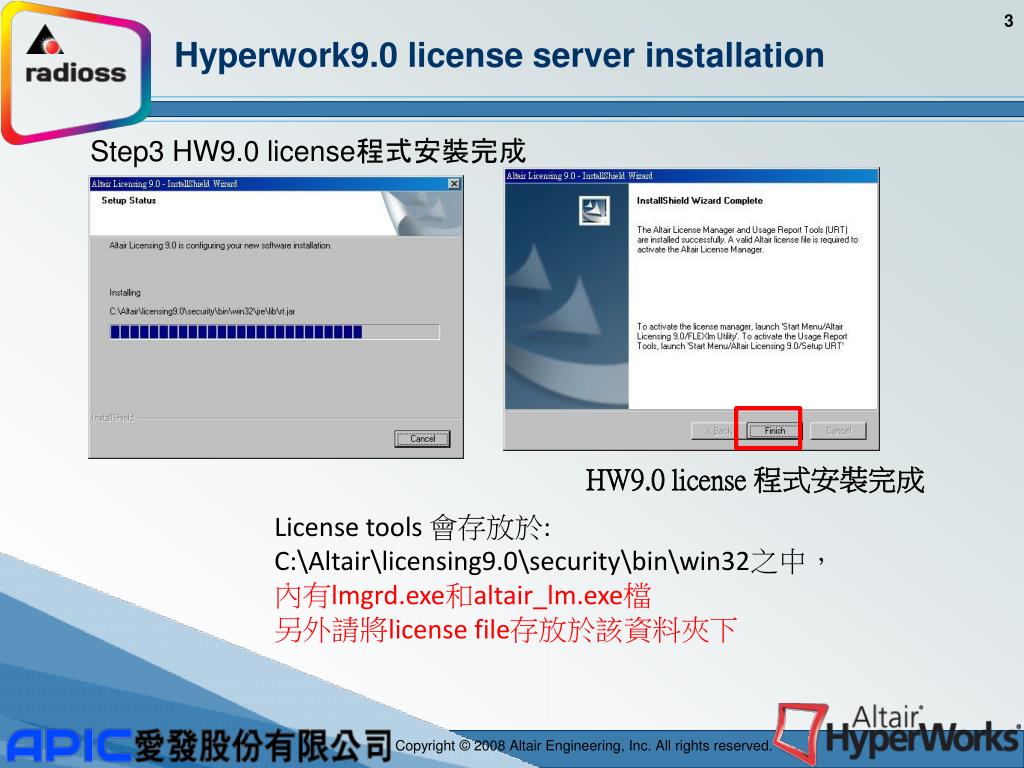
Task: Click the 'installed successfully' paragraph in the wizard
Action: click(x=747, y=240)
